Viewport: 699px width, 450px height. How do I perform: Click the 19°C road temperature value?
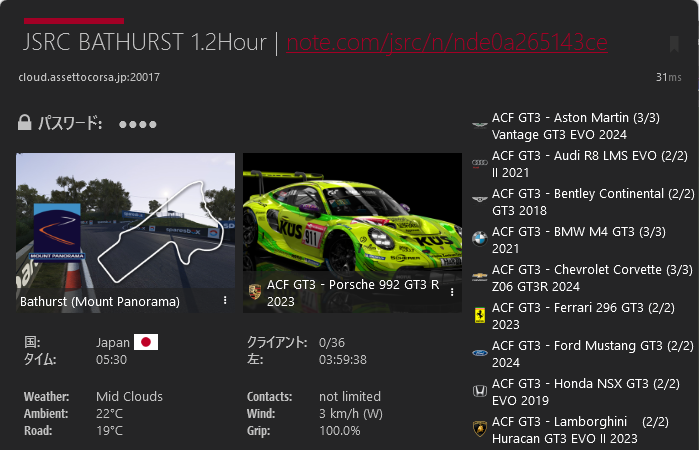point(109,430)
